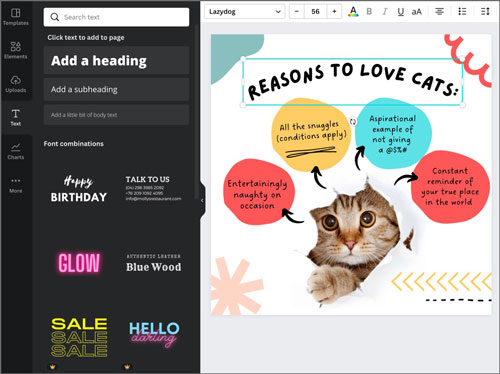500x374 pixels.
Task: Open the line spacing options
Action: pos(485,12)
